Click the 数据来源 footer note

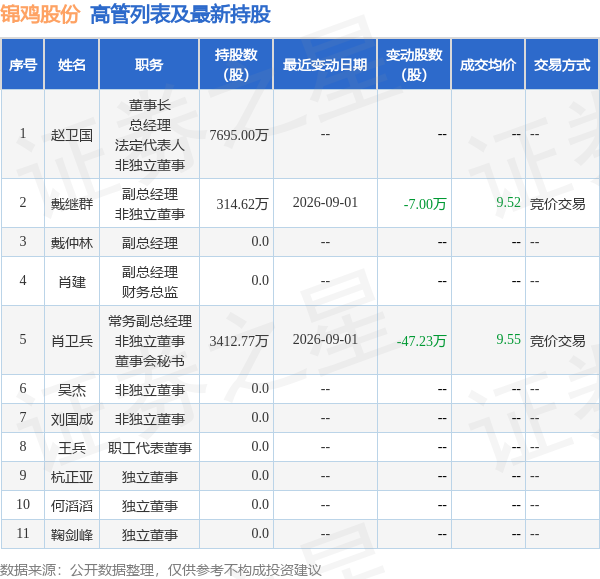pyautogui.click(x=160, y=570)
